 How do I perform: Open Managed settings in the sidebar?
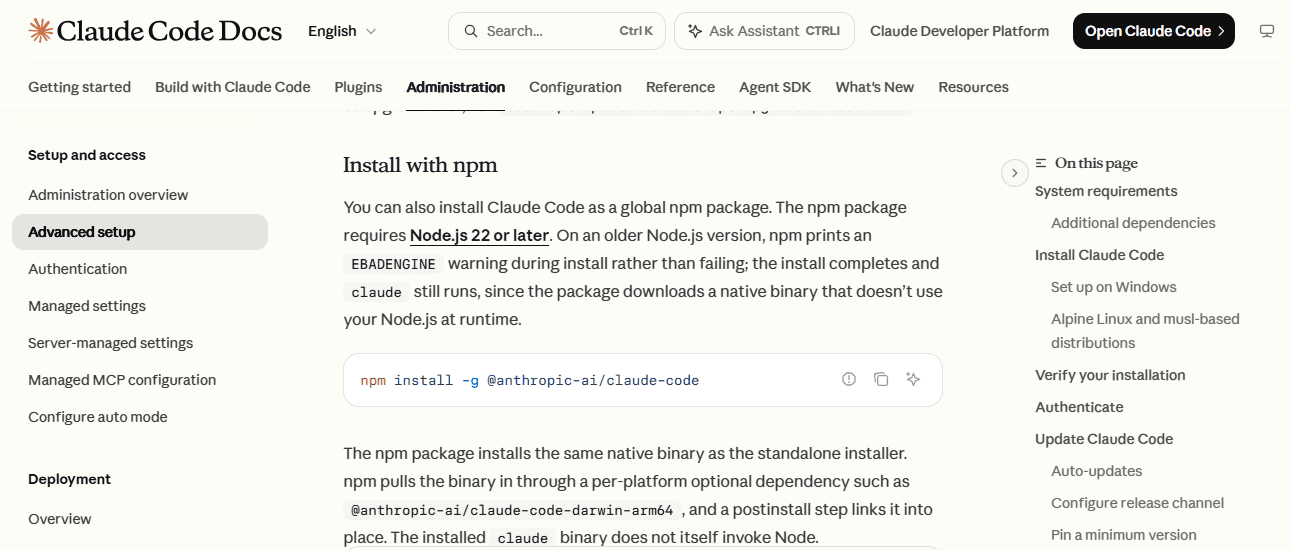140,306
